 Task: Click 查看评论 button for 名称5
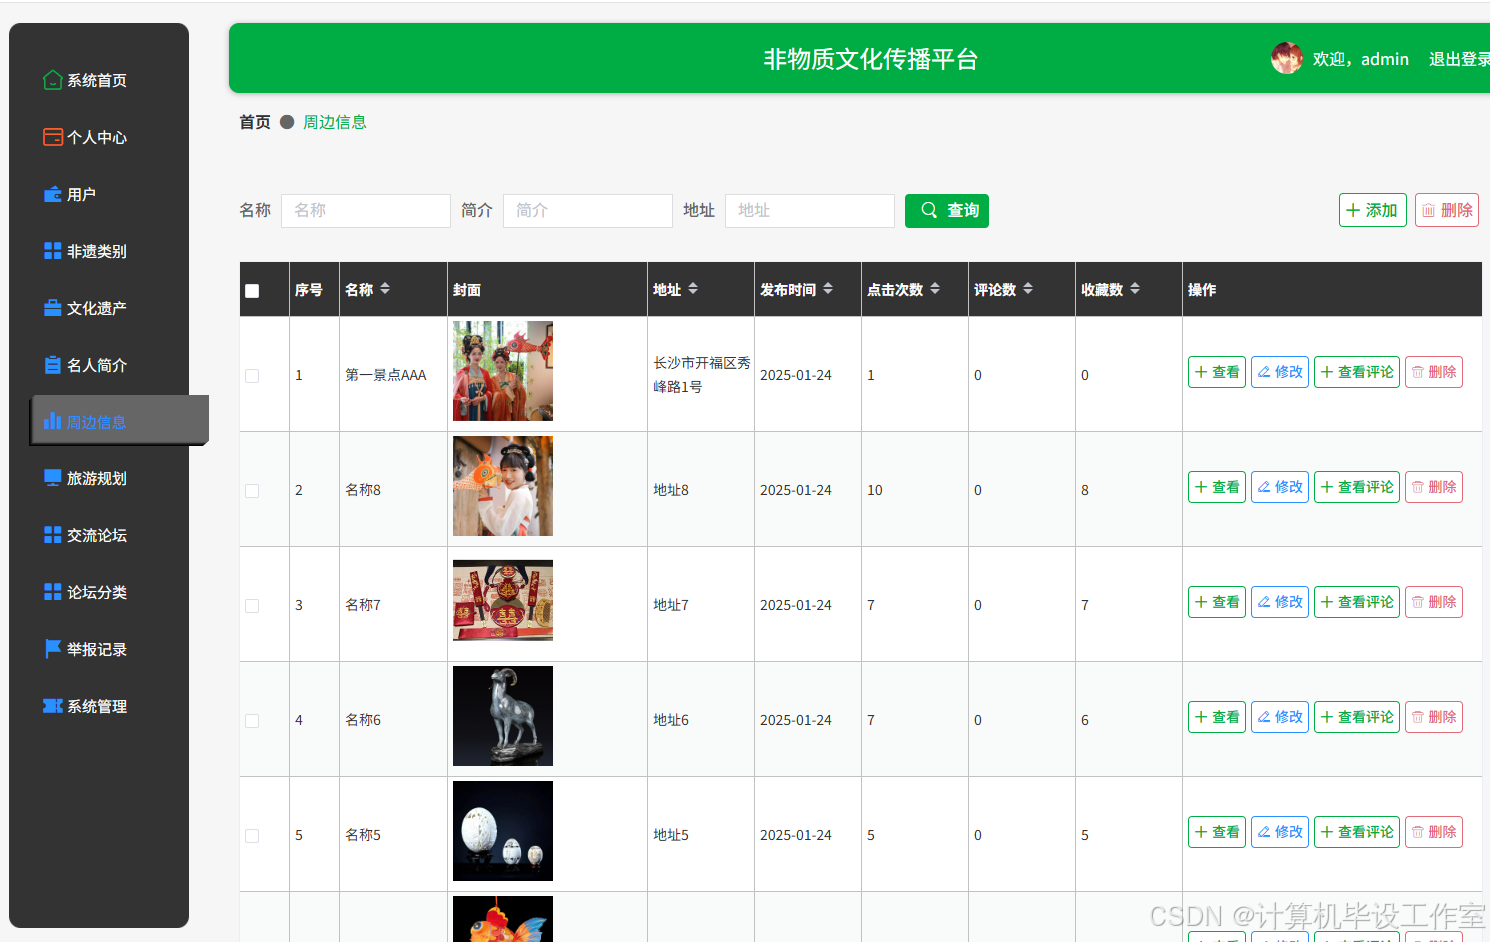[1357, 832]
